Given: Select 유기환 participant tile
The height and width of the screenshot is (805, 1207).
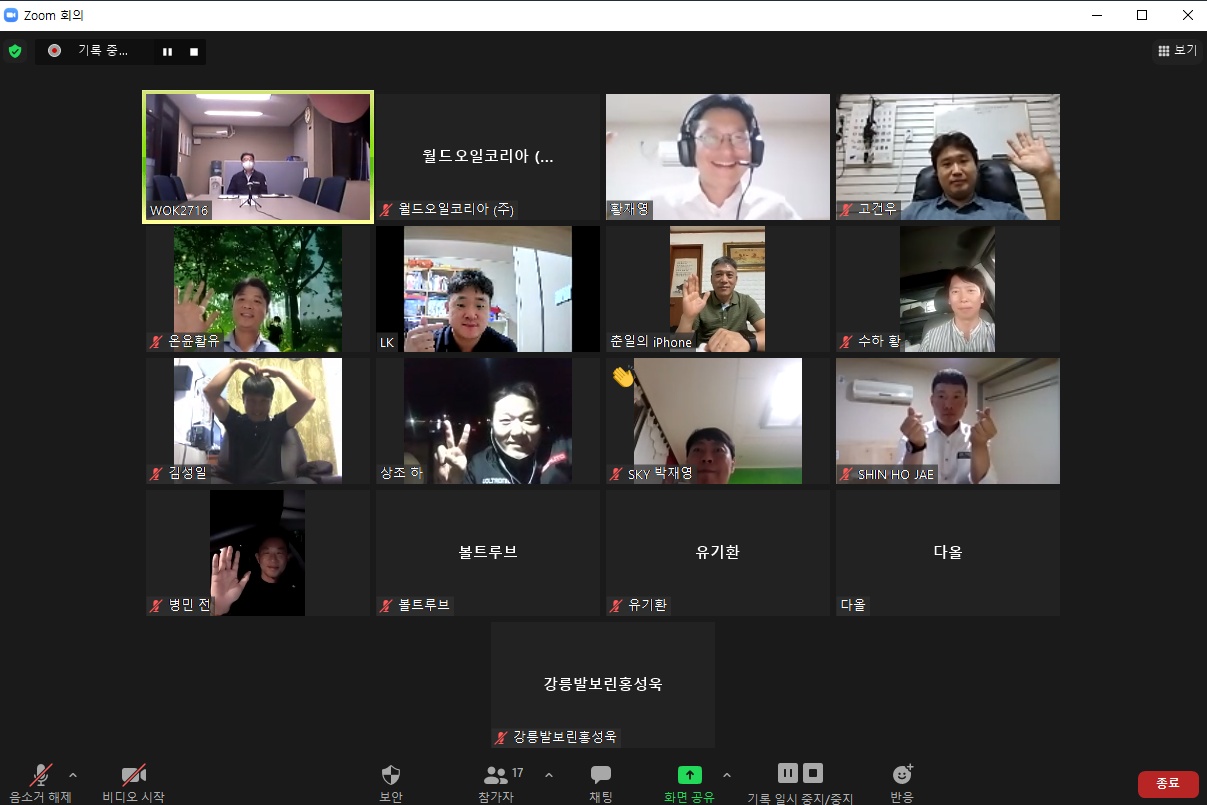Looking at the screenshot, I should [x=718, y=553].
